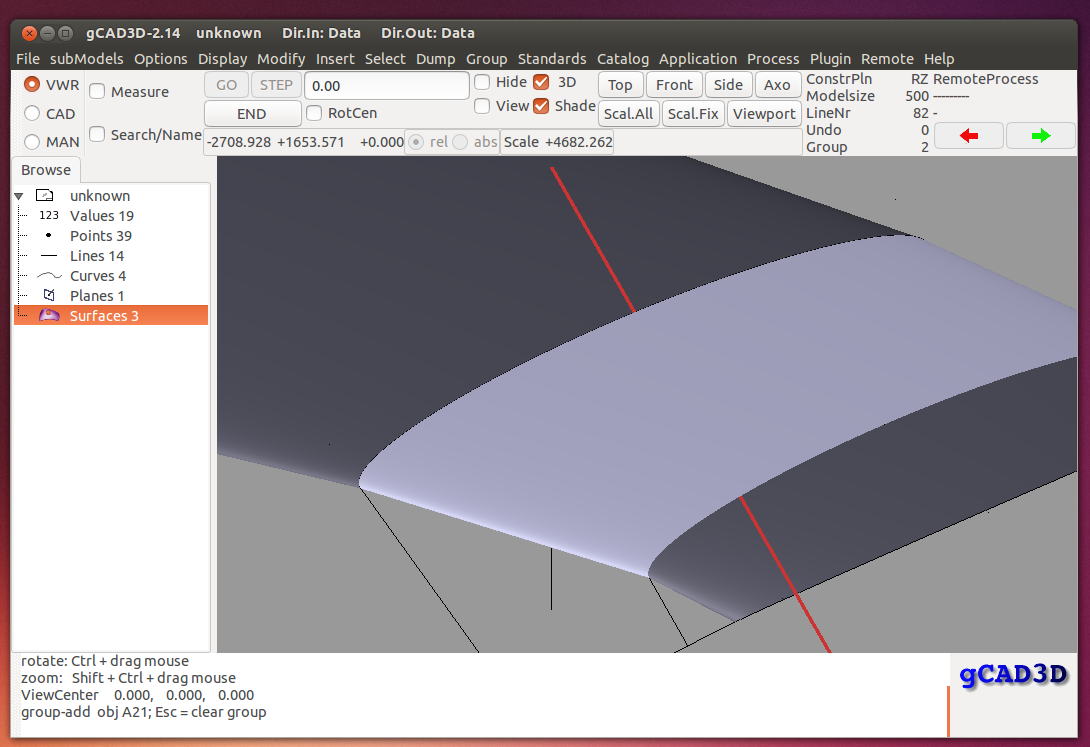Toggle the Hide checkbox

[x=482, y=82]
